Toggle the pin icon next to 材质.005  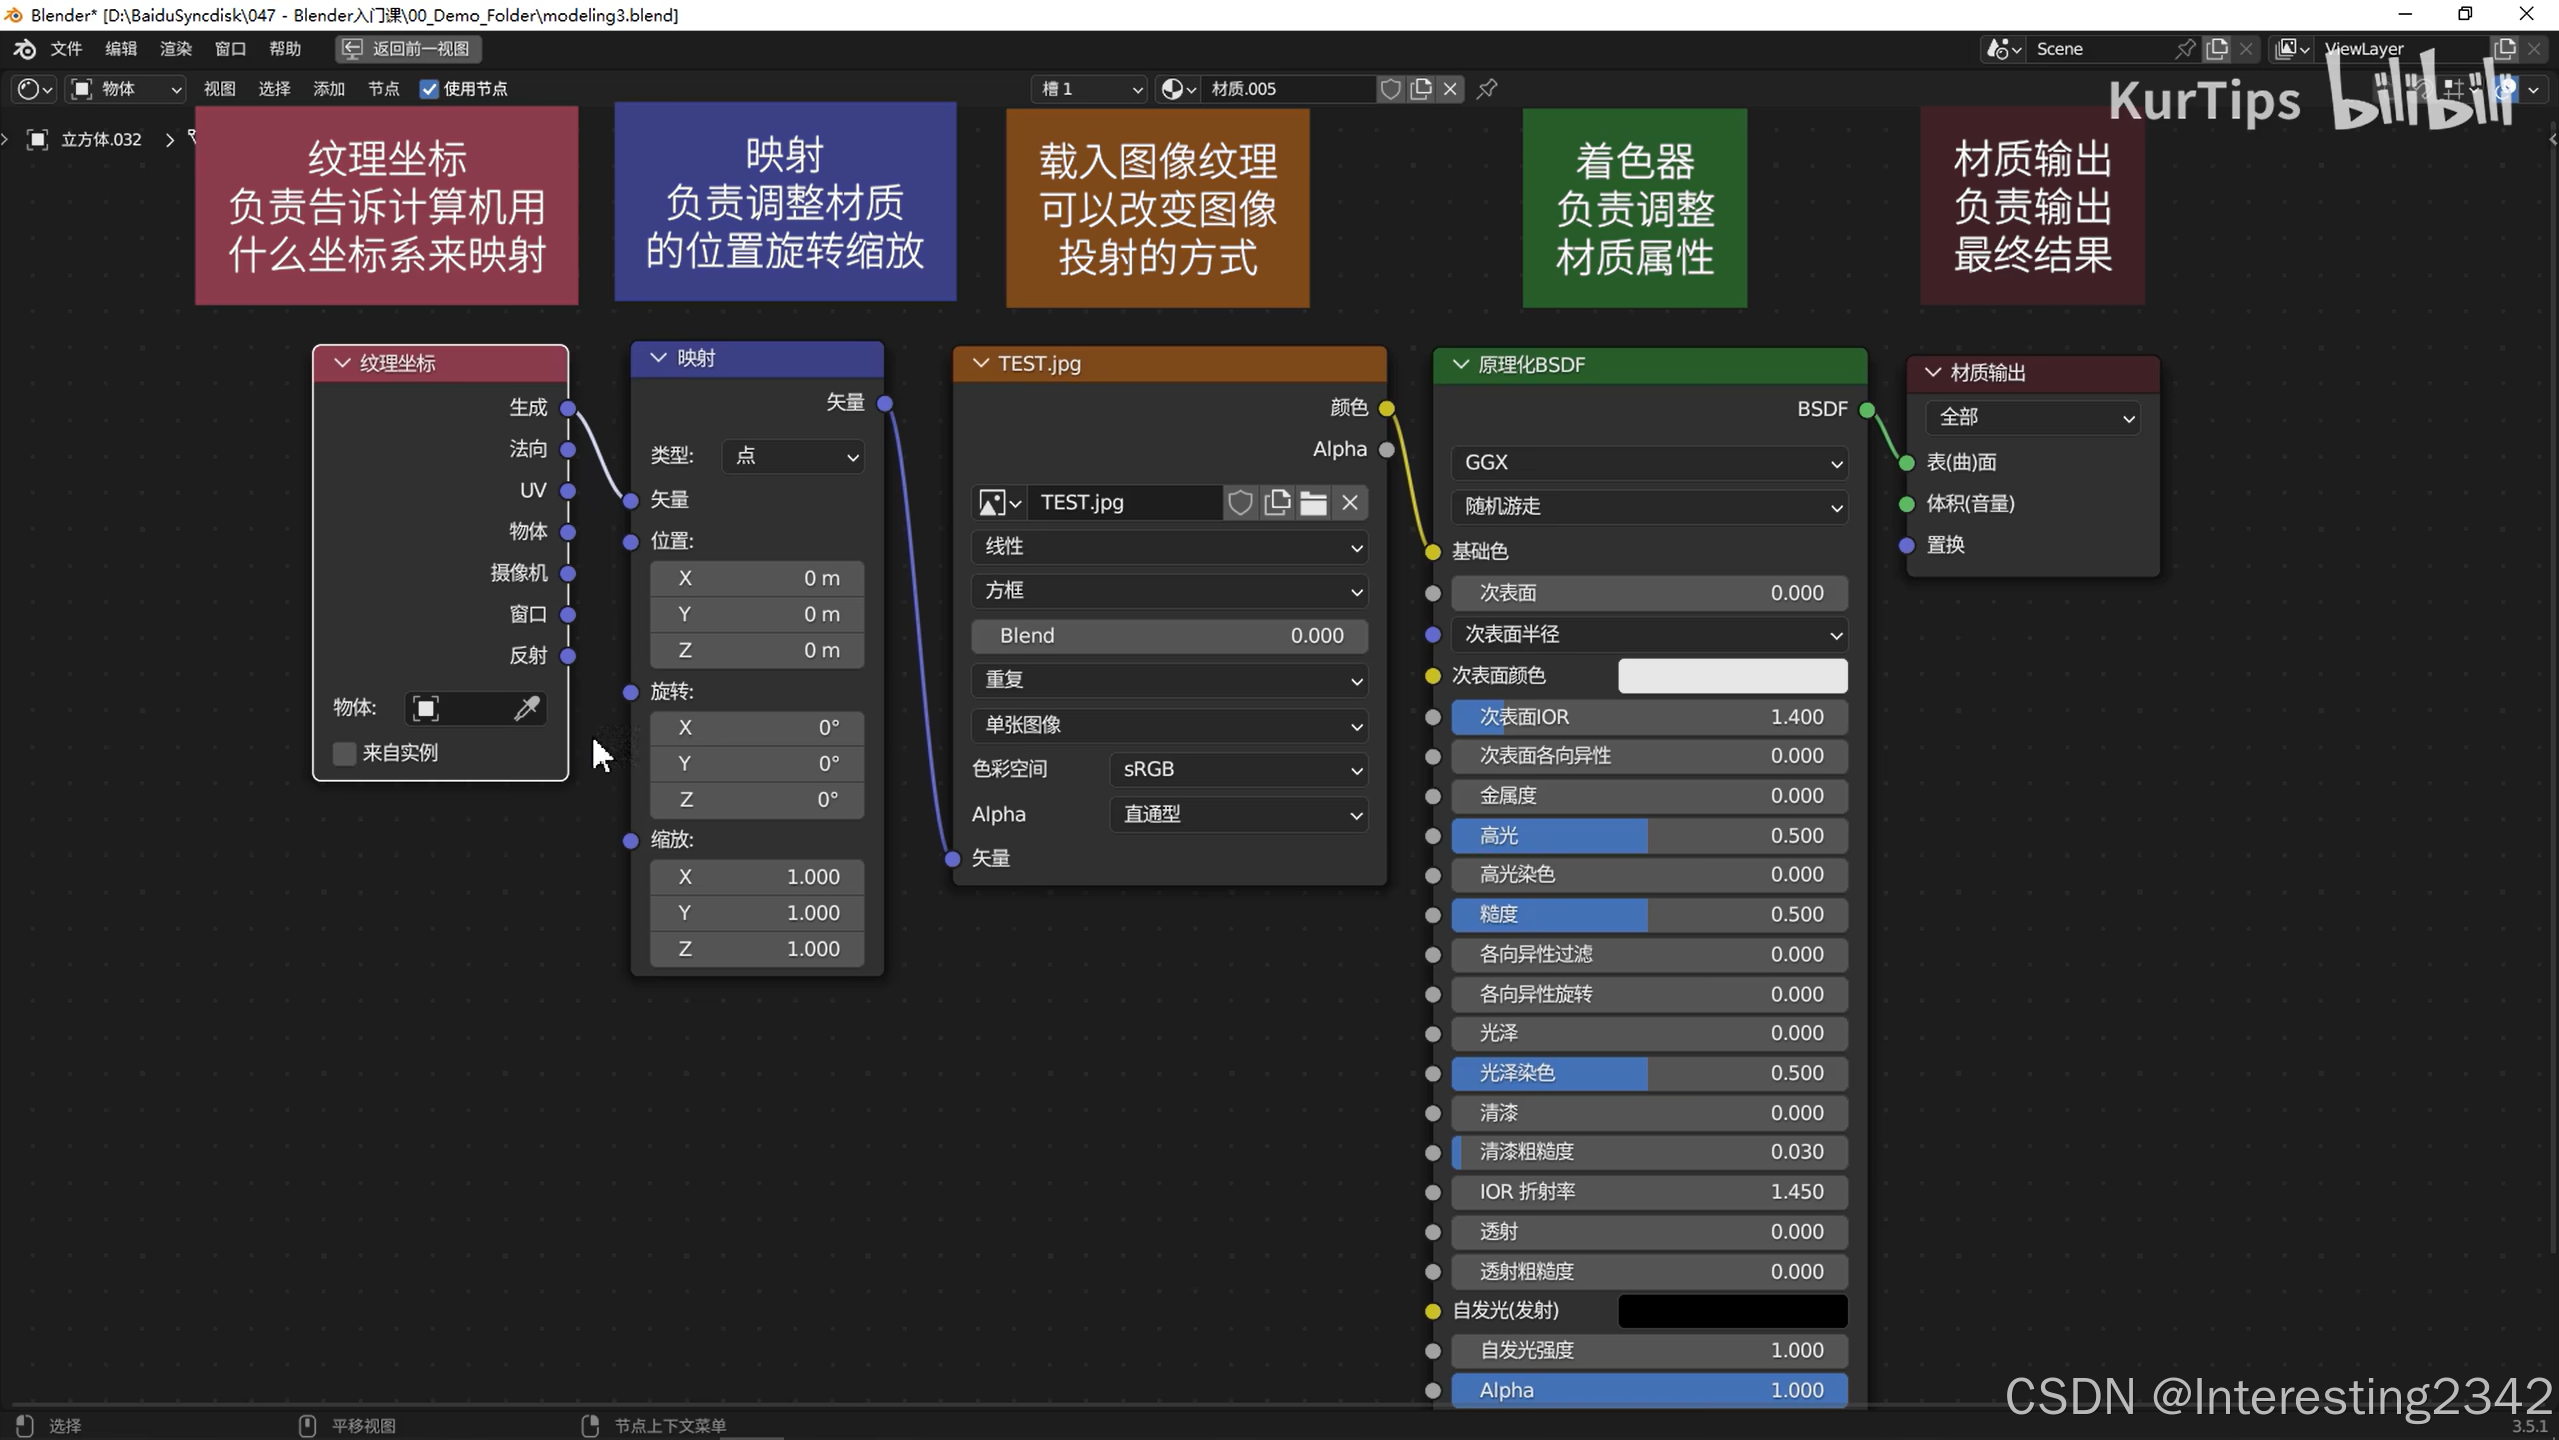(x=1487, y=89)
